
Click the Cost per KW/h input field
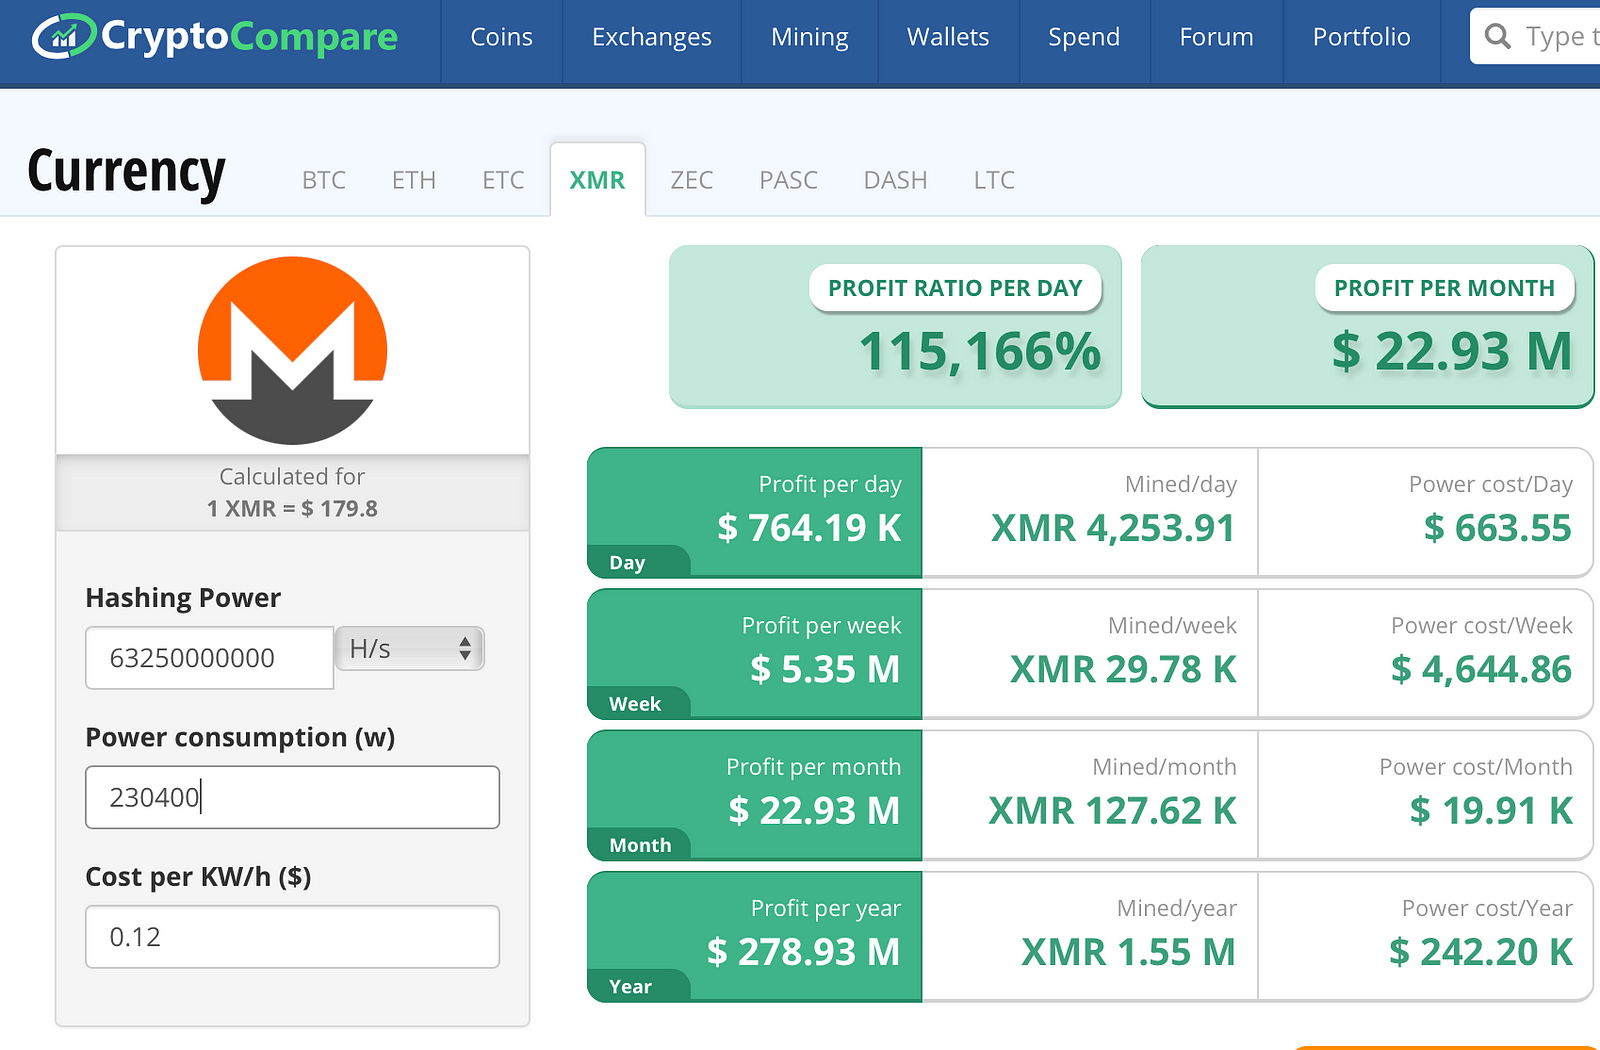[x=292, y=937]
